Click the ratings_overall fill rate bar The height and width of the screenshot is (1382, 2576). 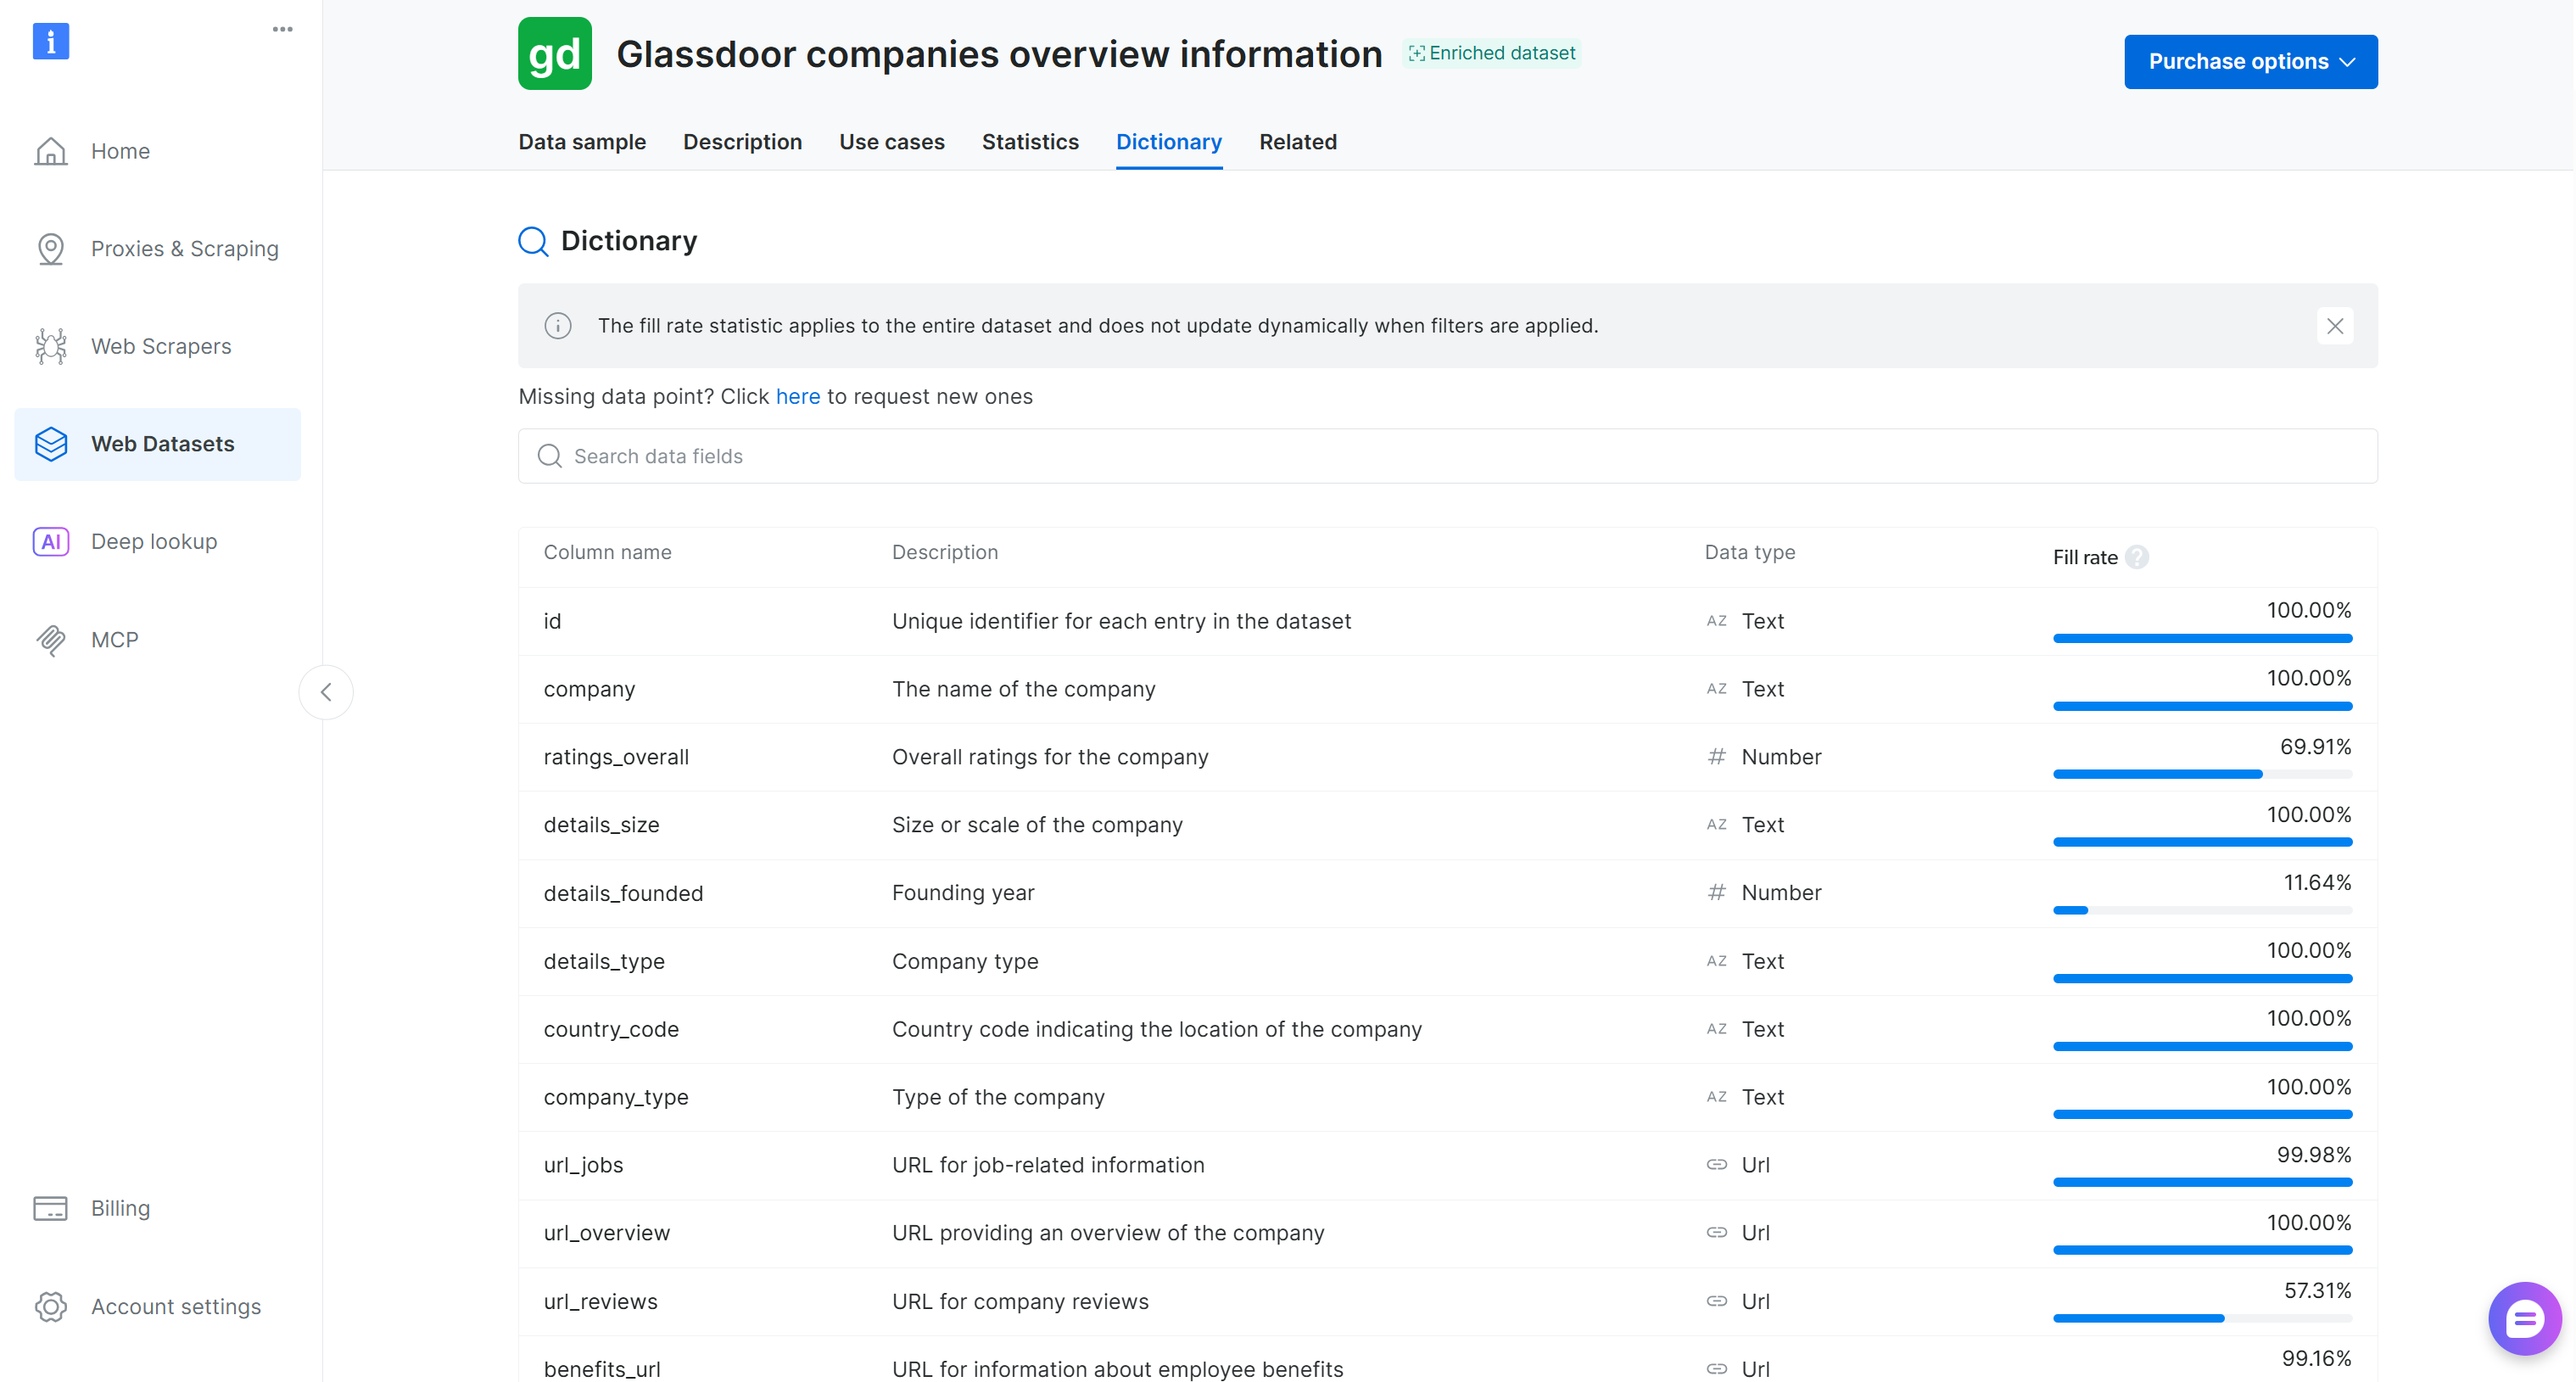[x=2202, y=775]
